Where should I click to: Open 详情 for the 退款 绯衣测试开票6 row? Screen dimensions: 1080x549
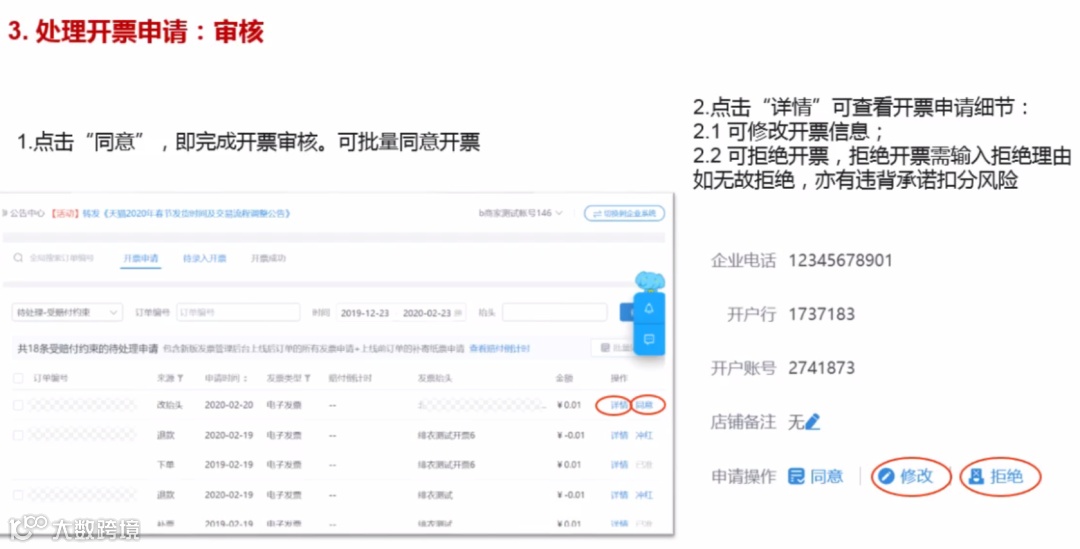point(619,435)
